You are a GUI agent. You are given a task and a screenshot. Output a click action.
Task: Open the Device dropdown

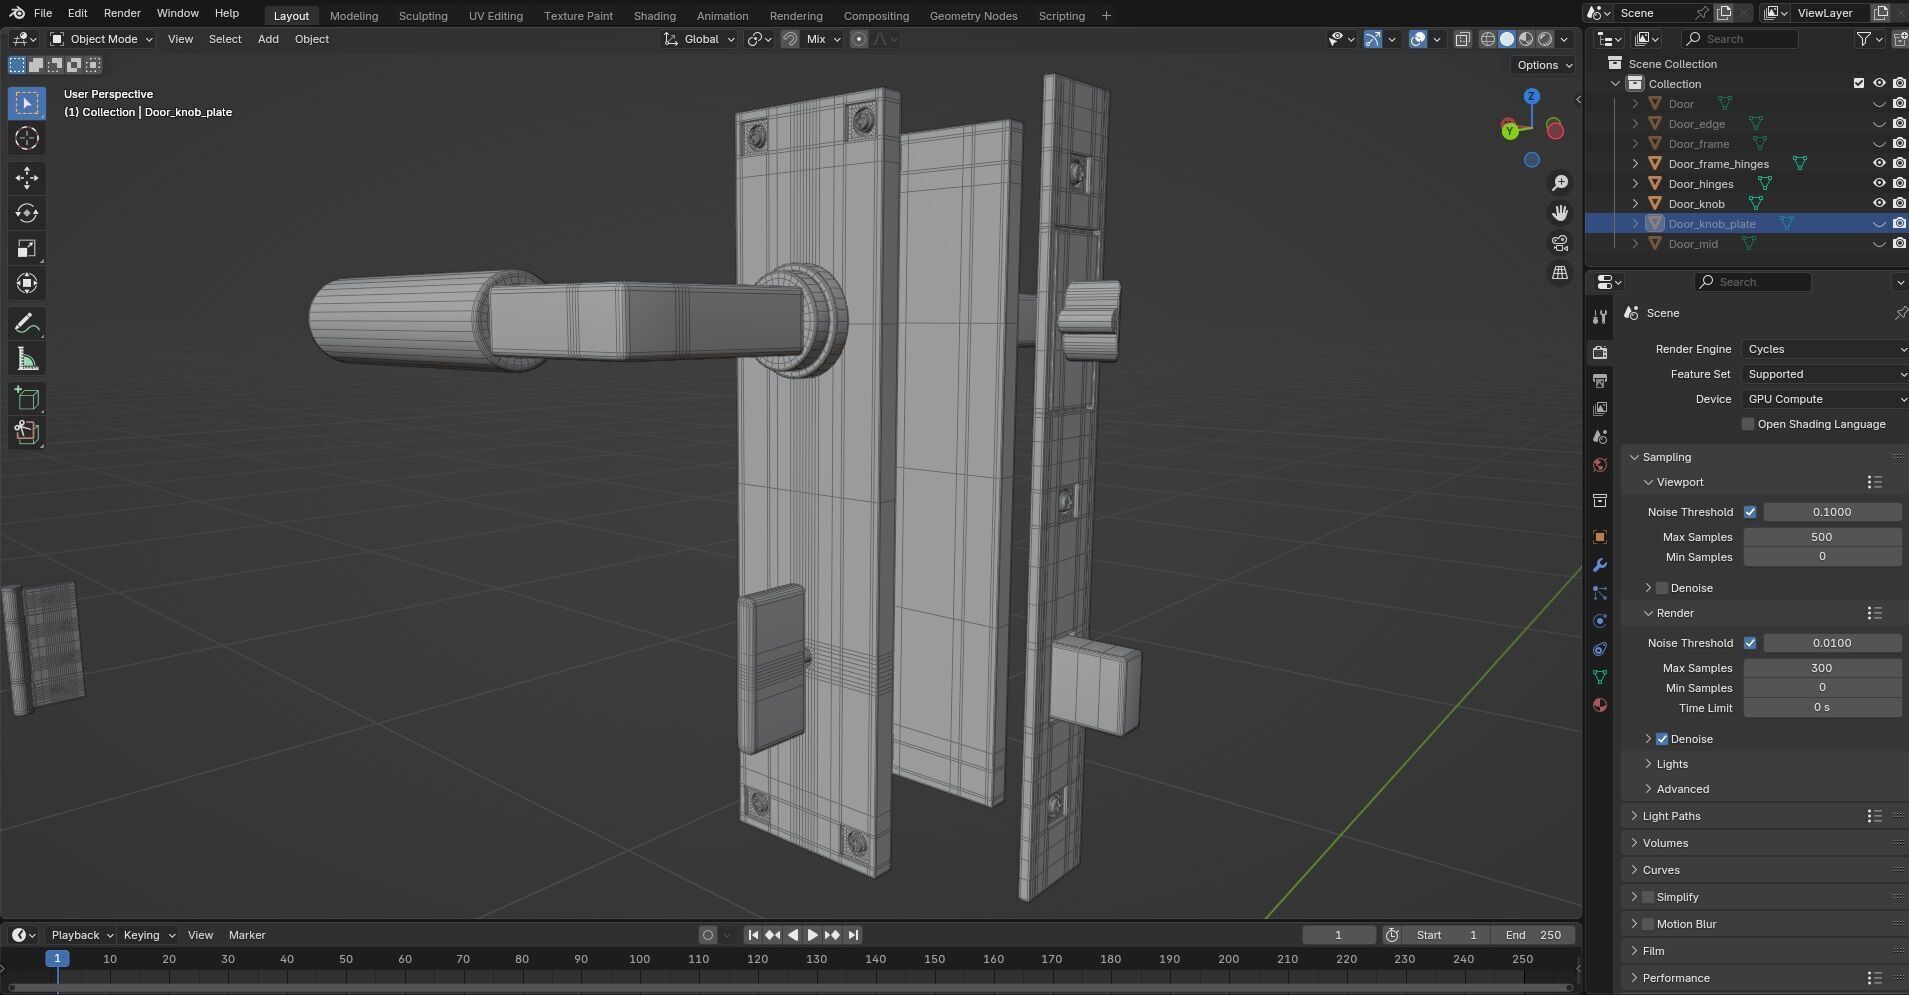(x=1825, y=399)
